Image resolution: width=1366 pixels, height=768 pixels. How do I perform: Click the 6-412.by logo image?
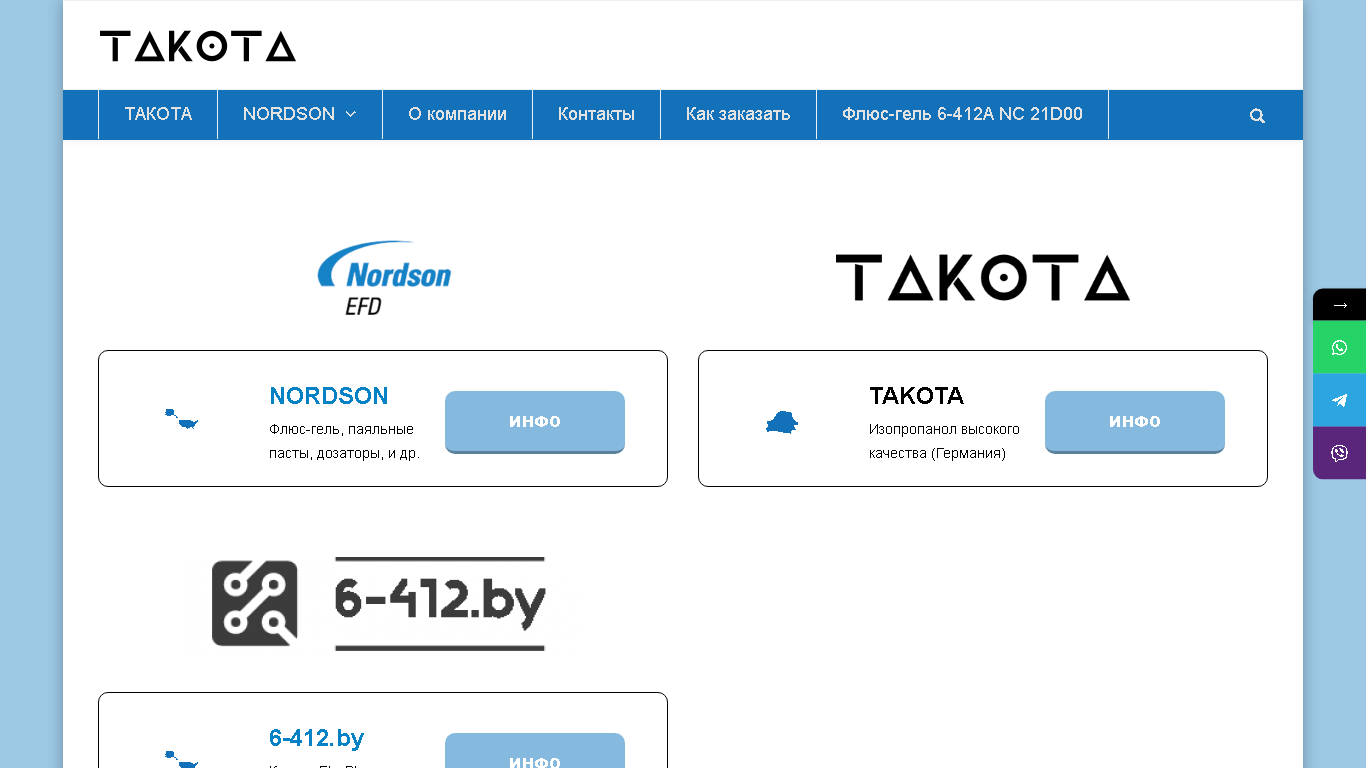point(379,603)
